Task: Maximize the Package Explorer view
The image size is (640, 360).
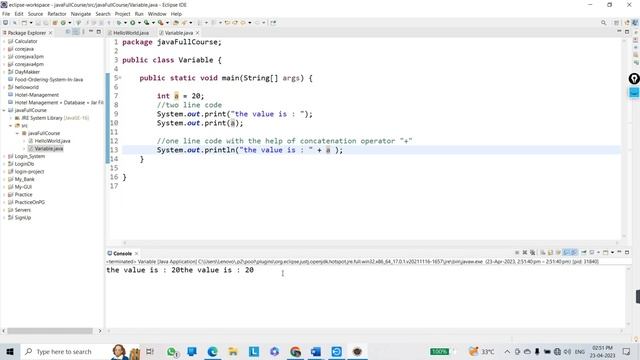Action: coord(98,32)
